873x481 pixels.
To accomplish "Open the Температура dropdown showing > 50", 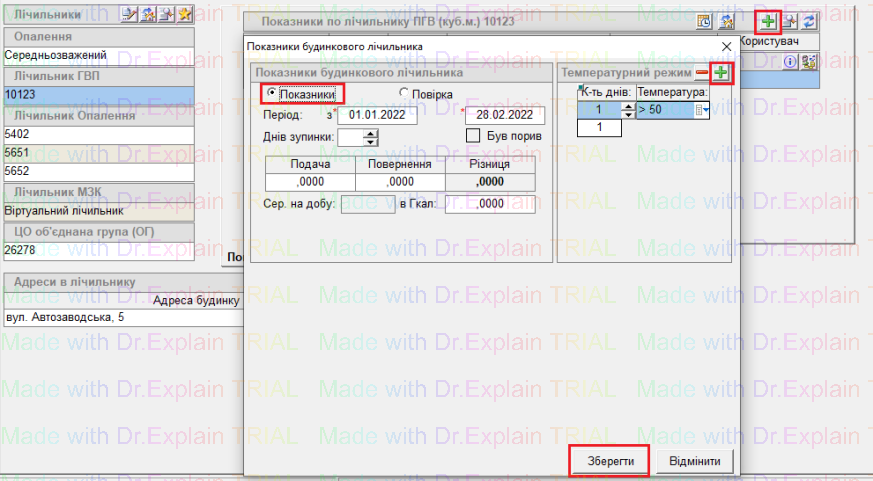I will [705, 111].
